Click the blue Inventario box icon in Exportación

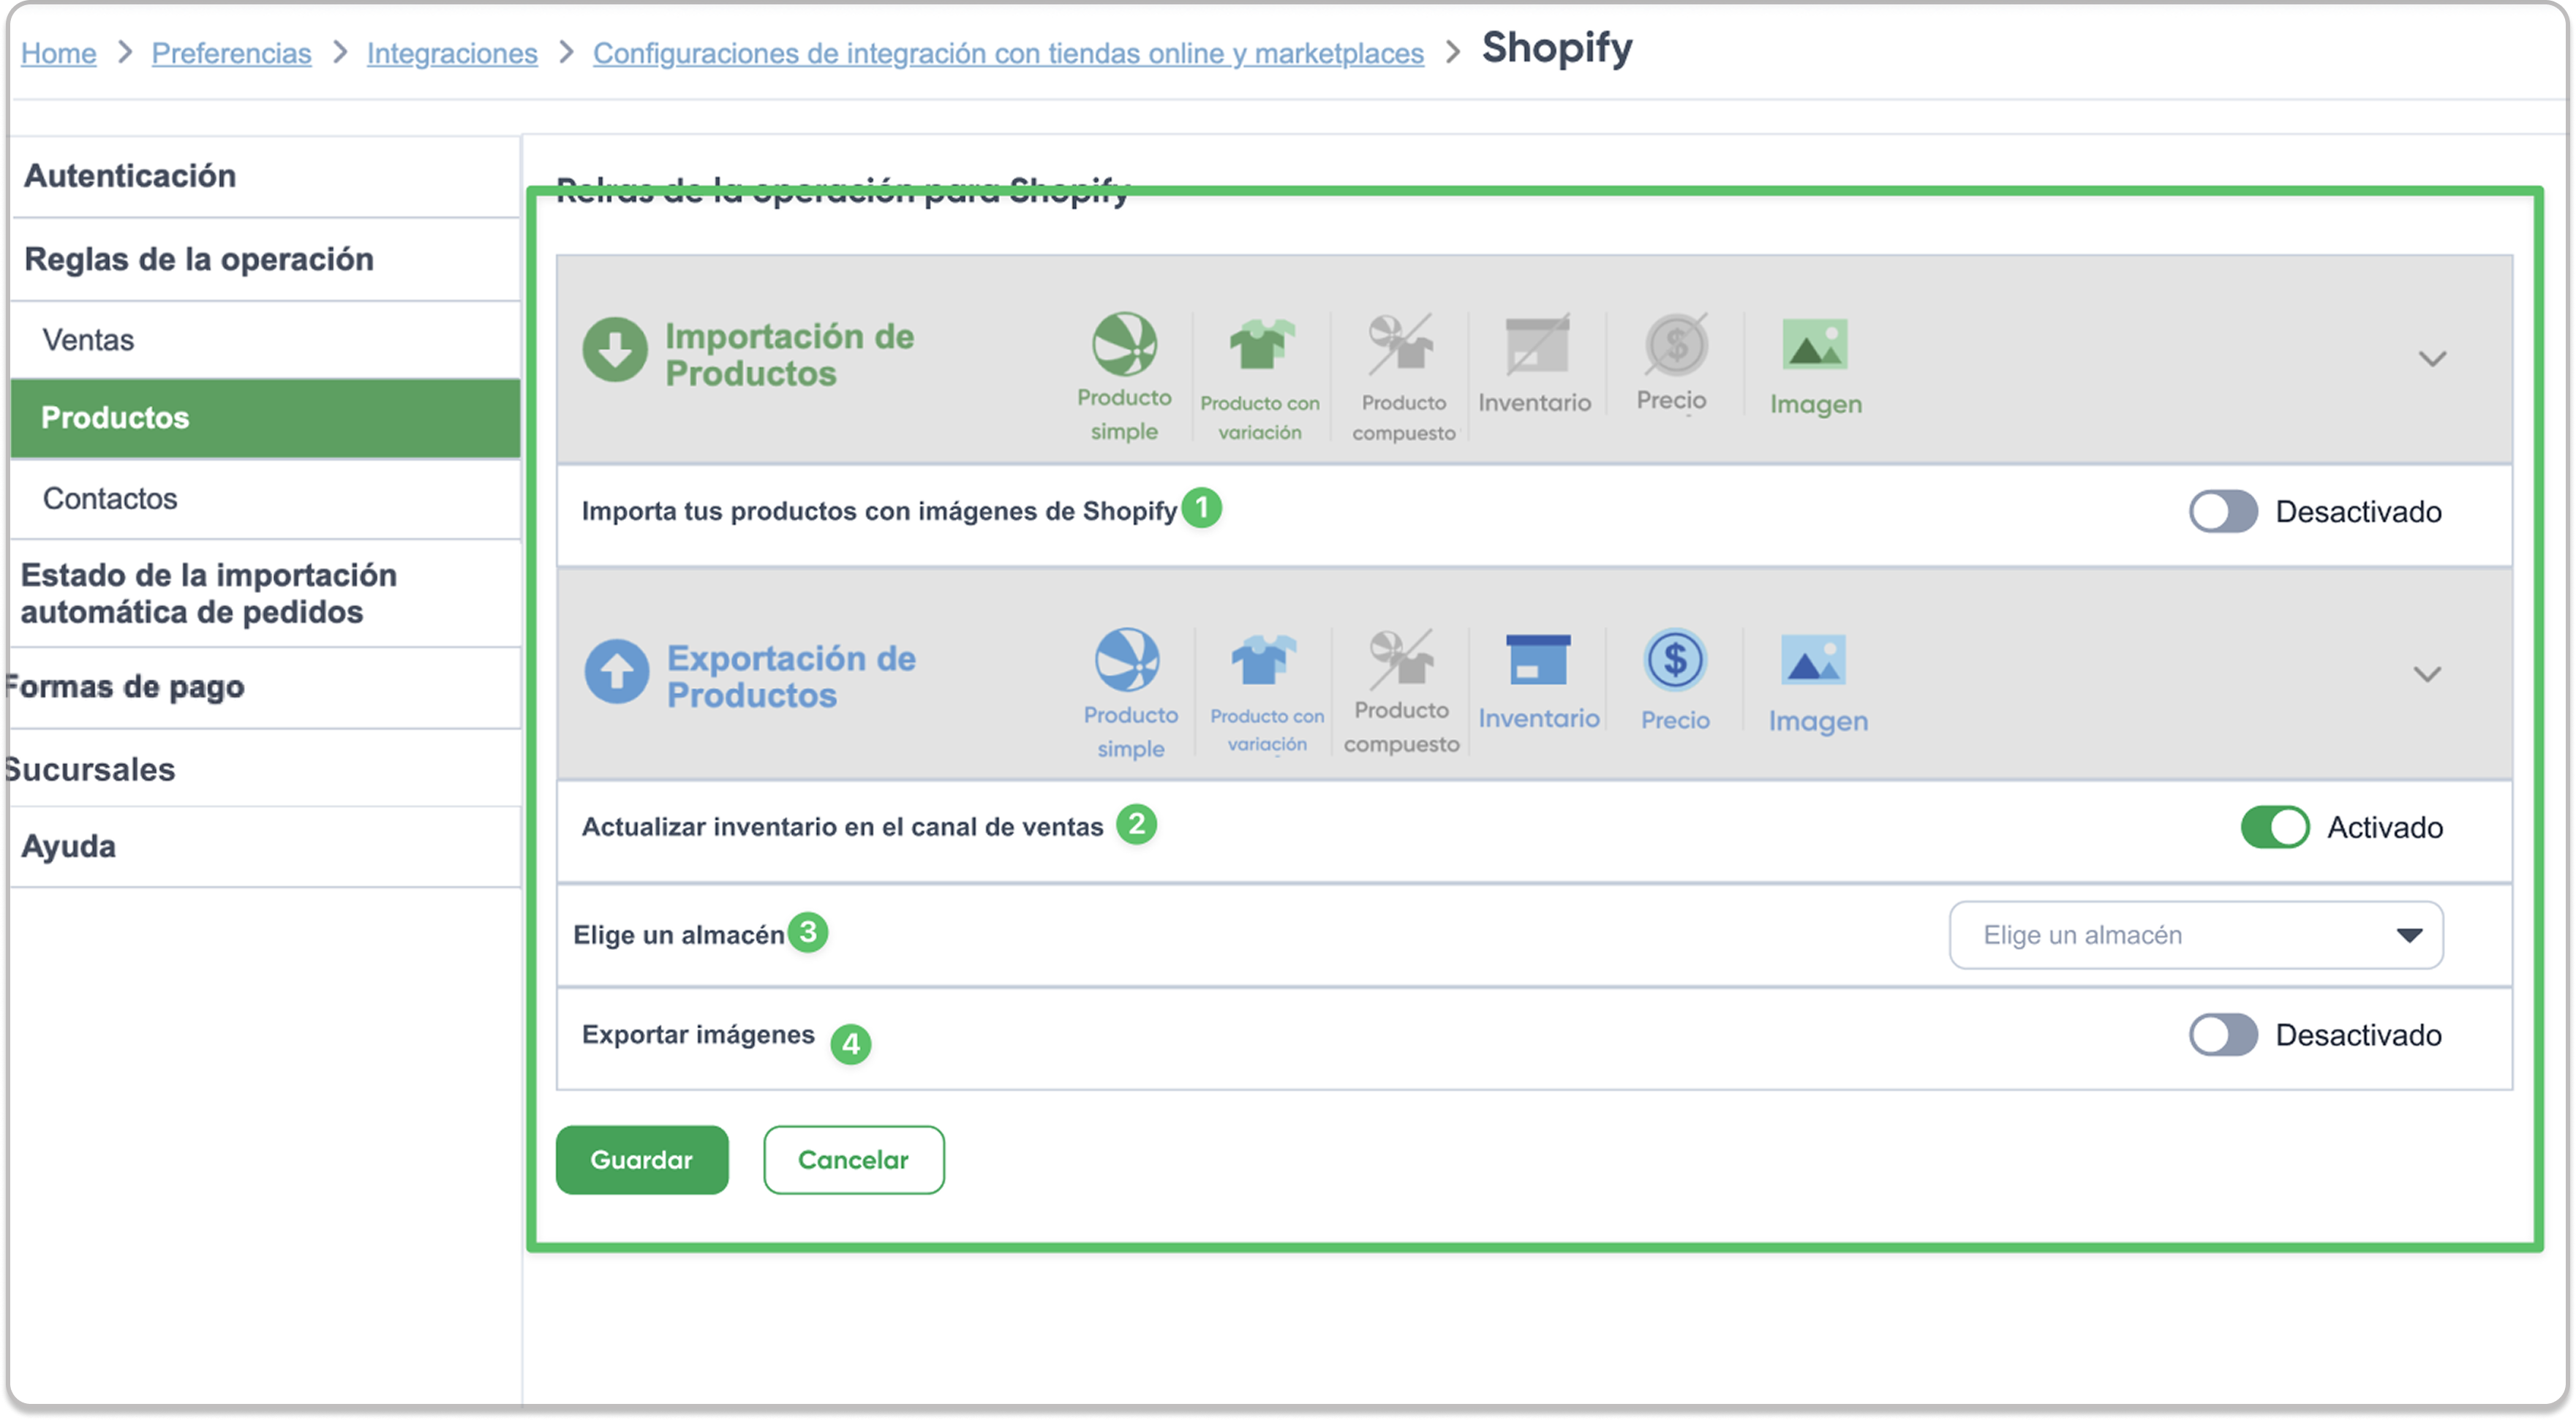click(x=1537, y=660)
